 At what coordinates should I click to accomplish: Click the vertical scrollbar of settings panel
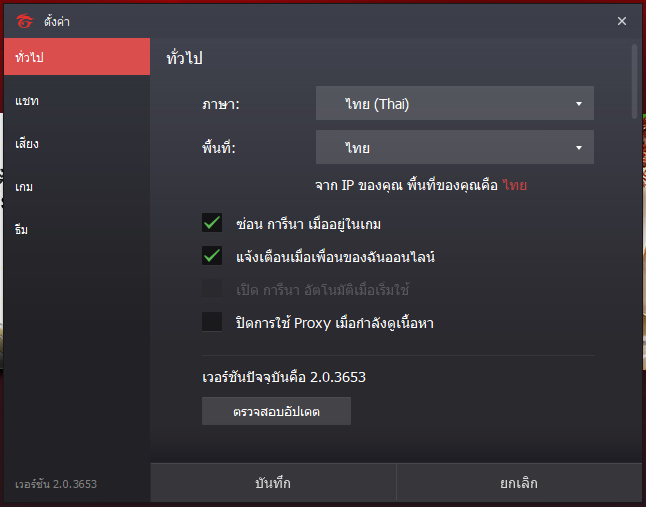634,82
